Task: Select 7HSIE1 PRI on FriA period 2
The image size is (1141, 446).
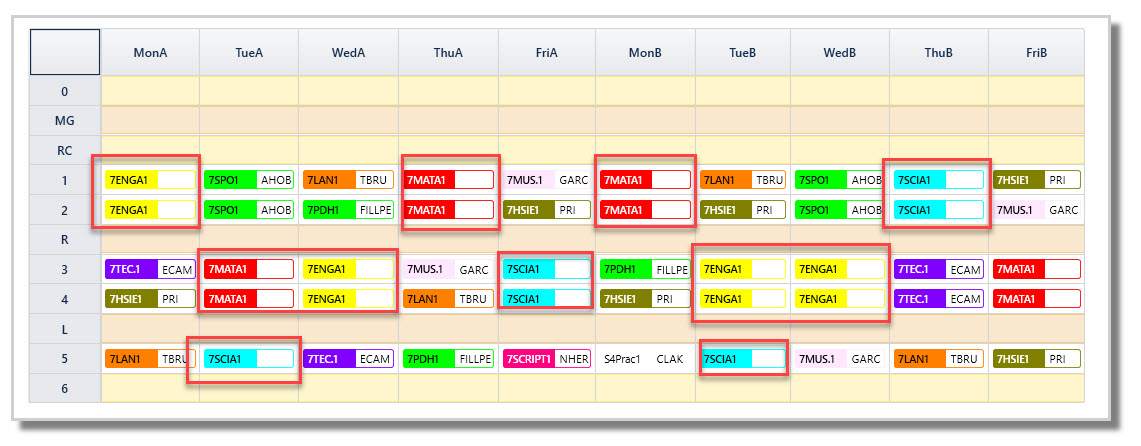Action: (x=546, y=210)
